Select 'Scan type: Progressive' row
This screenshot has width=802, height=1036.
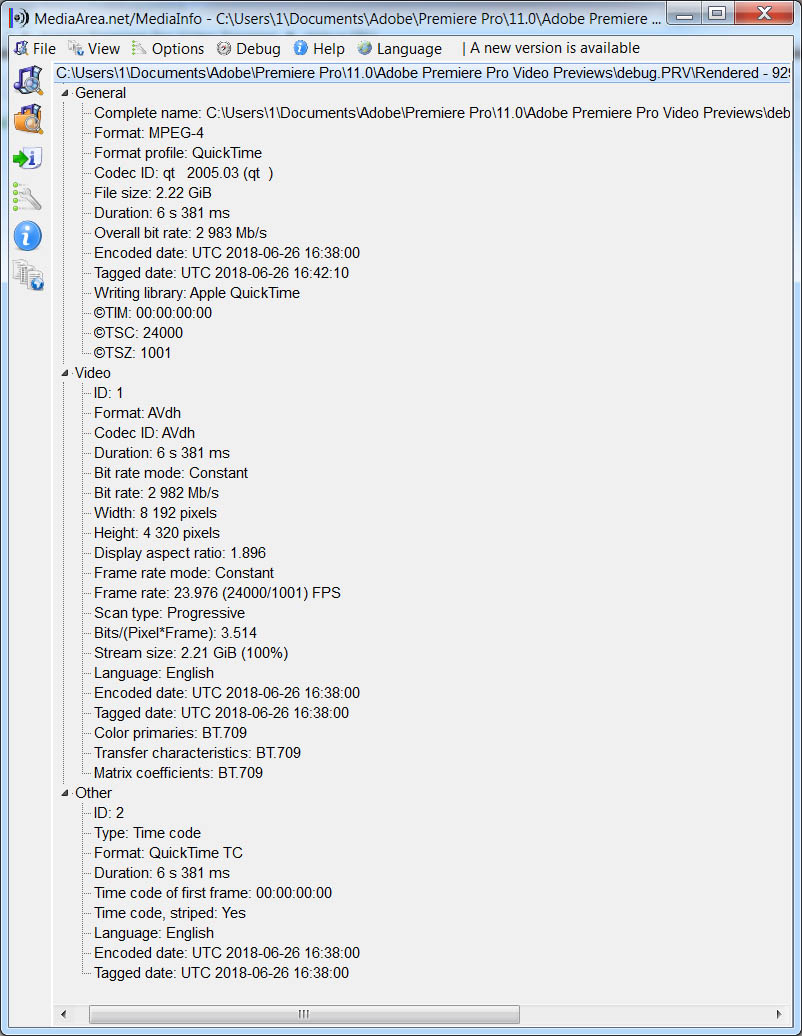click(169, 613)
